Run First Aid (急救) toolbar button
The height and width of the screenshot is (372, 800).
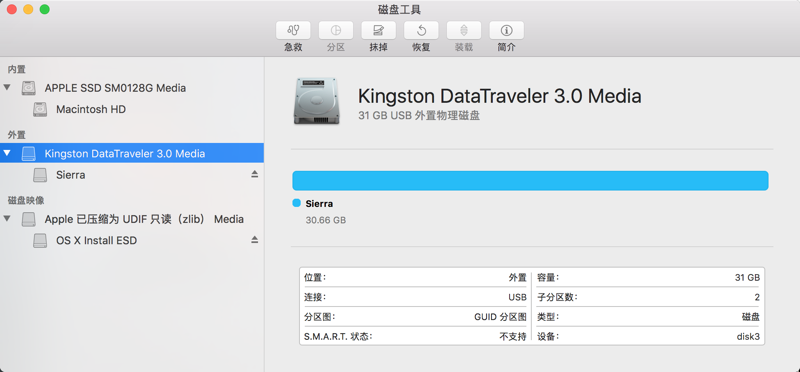[x=293, y=30]
